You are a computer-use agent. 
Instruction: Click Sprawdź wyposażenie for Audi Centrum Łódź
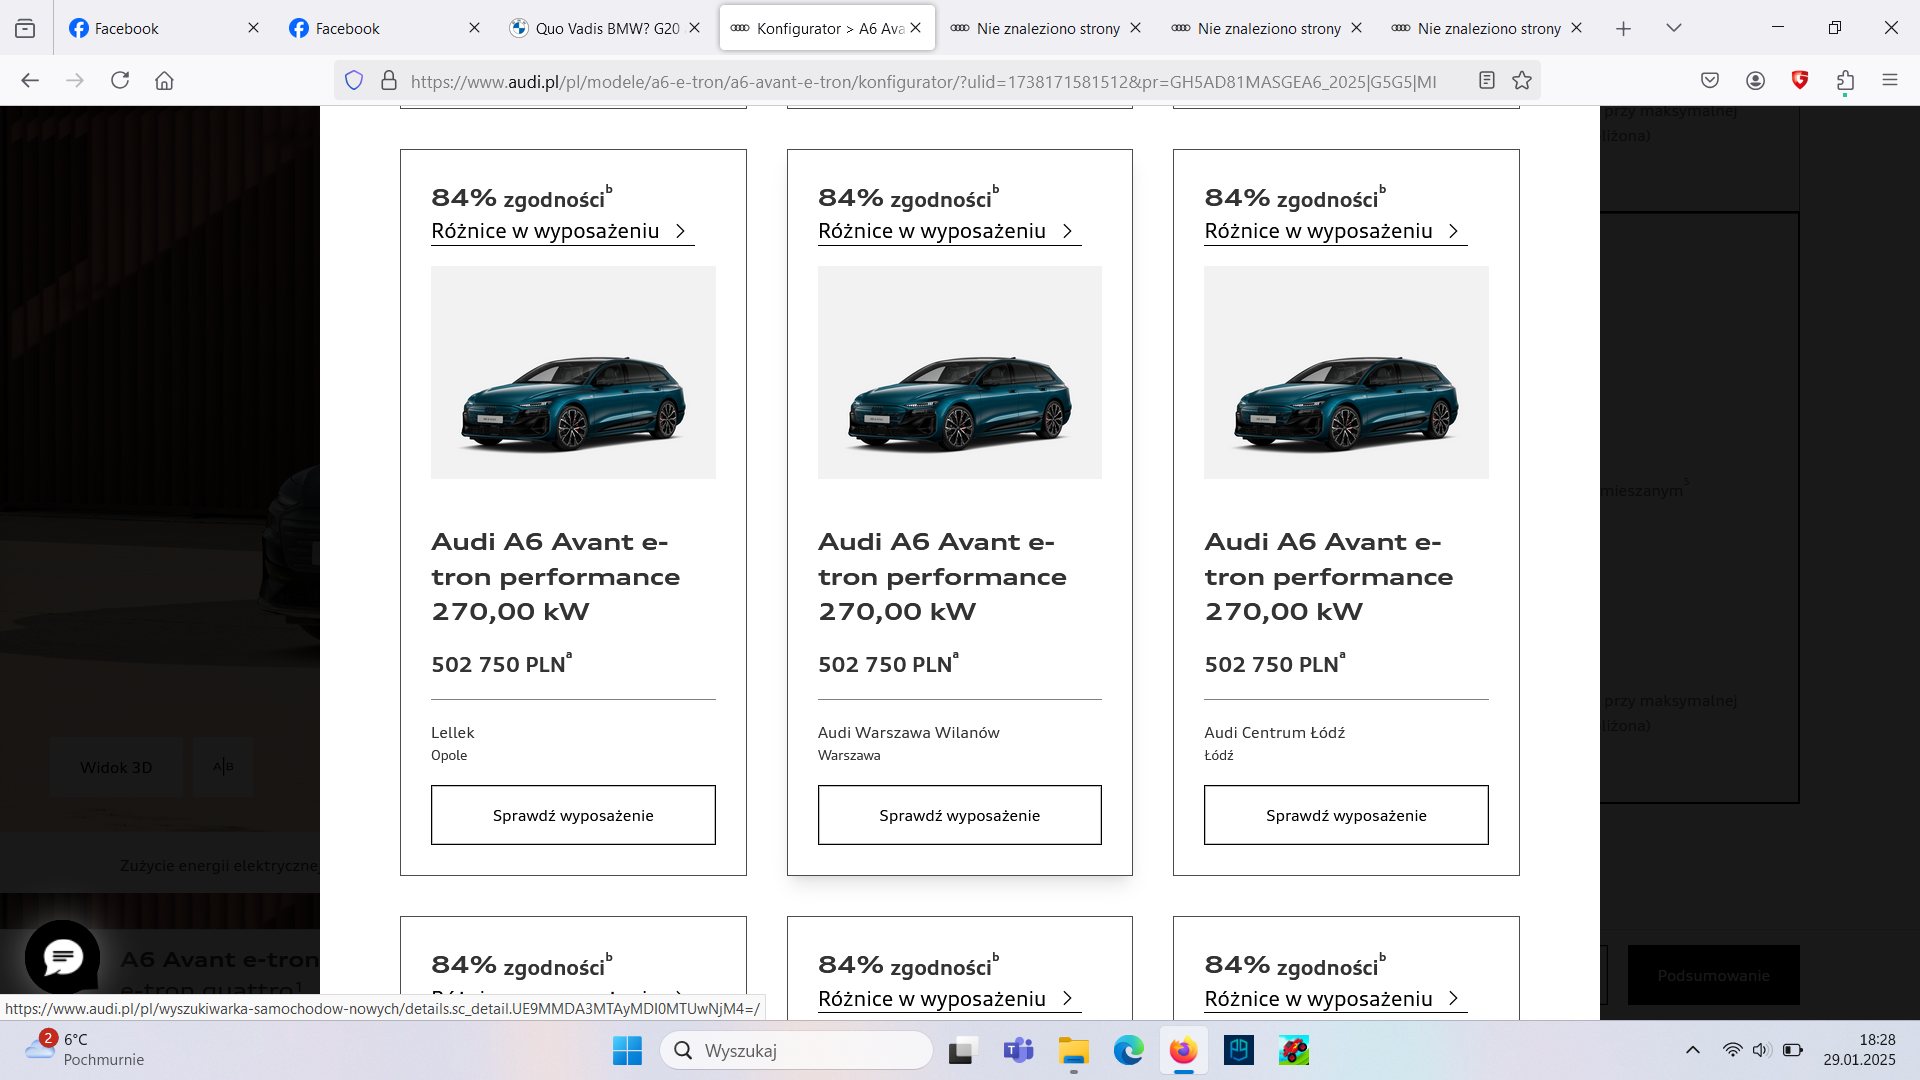point(1346,815)
